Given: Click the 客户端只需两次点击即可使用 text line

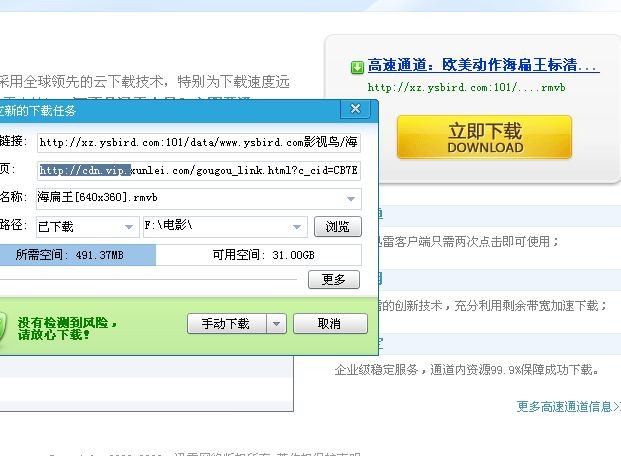Looking at the screenshot, I should coord(467,241).
